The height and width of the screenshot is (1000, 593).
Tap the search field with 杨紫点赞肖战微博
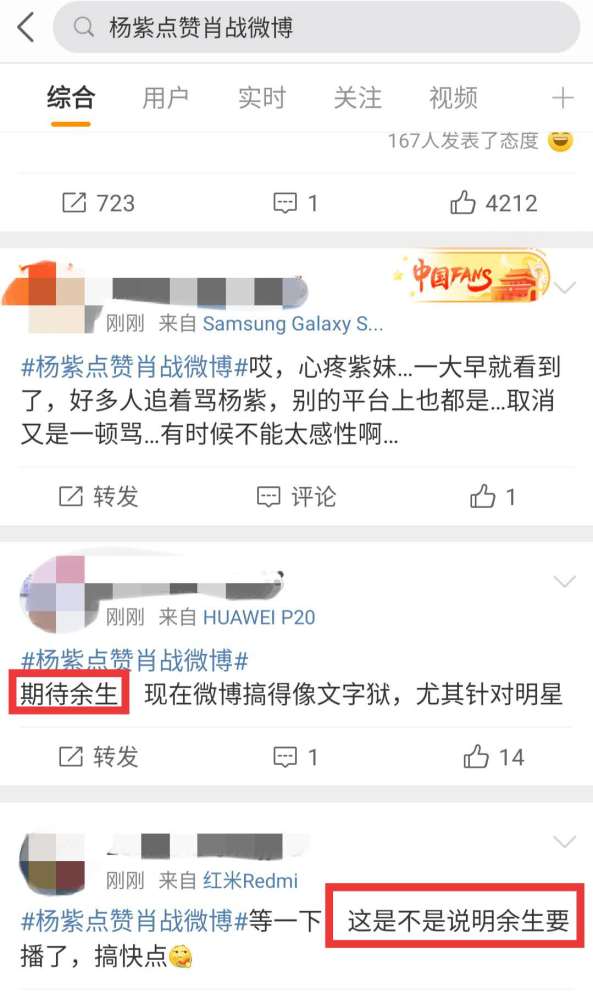pos(316,27)
